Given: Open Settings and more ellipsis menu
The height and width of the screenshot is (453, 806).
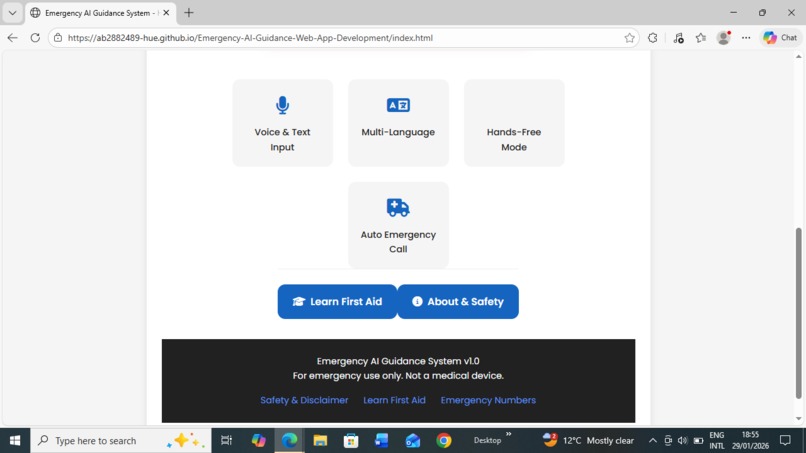Looking at the screenshot, I should tap(746, 38).
